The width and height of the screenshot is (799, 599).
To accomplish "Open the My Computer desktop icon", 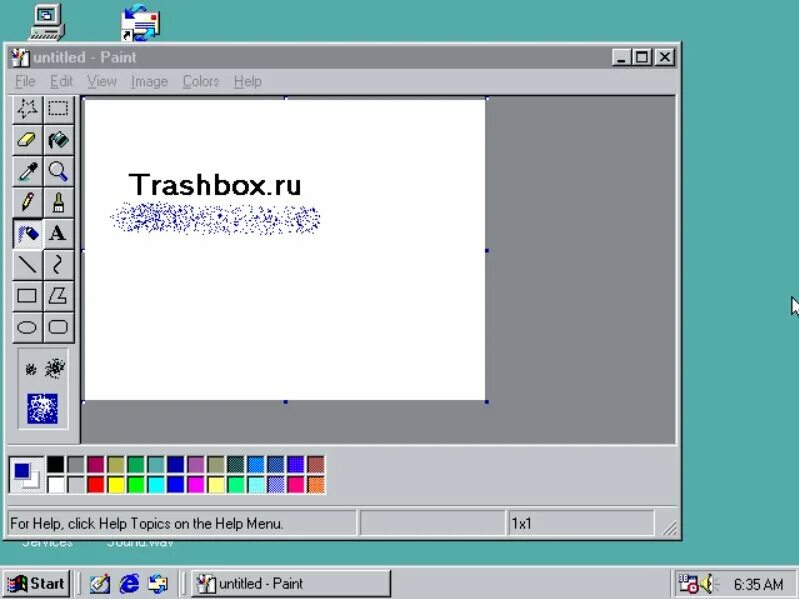I will 46,22.
